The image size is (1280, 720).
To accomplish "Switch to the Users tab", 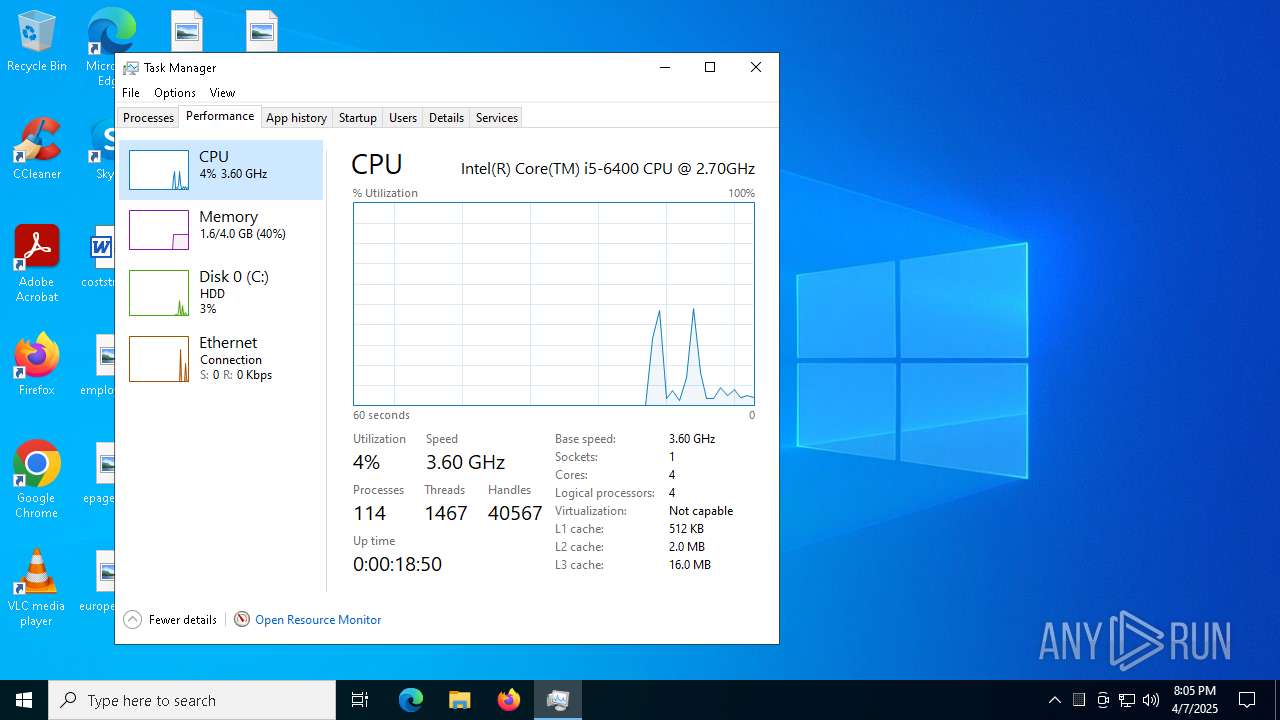I will tap(403, 118).
